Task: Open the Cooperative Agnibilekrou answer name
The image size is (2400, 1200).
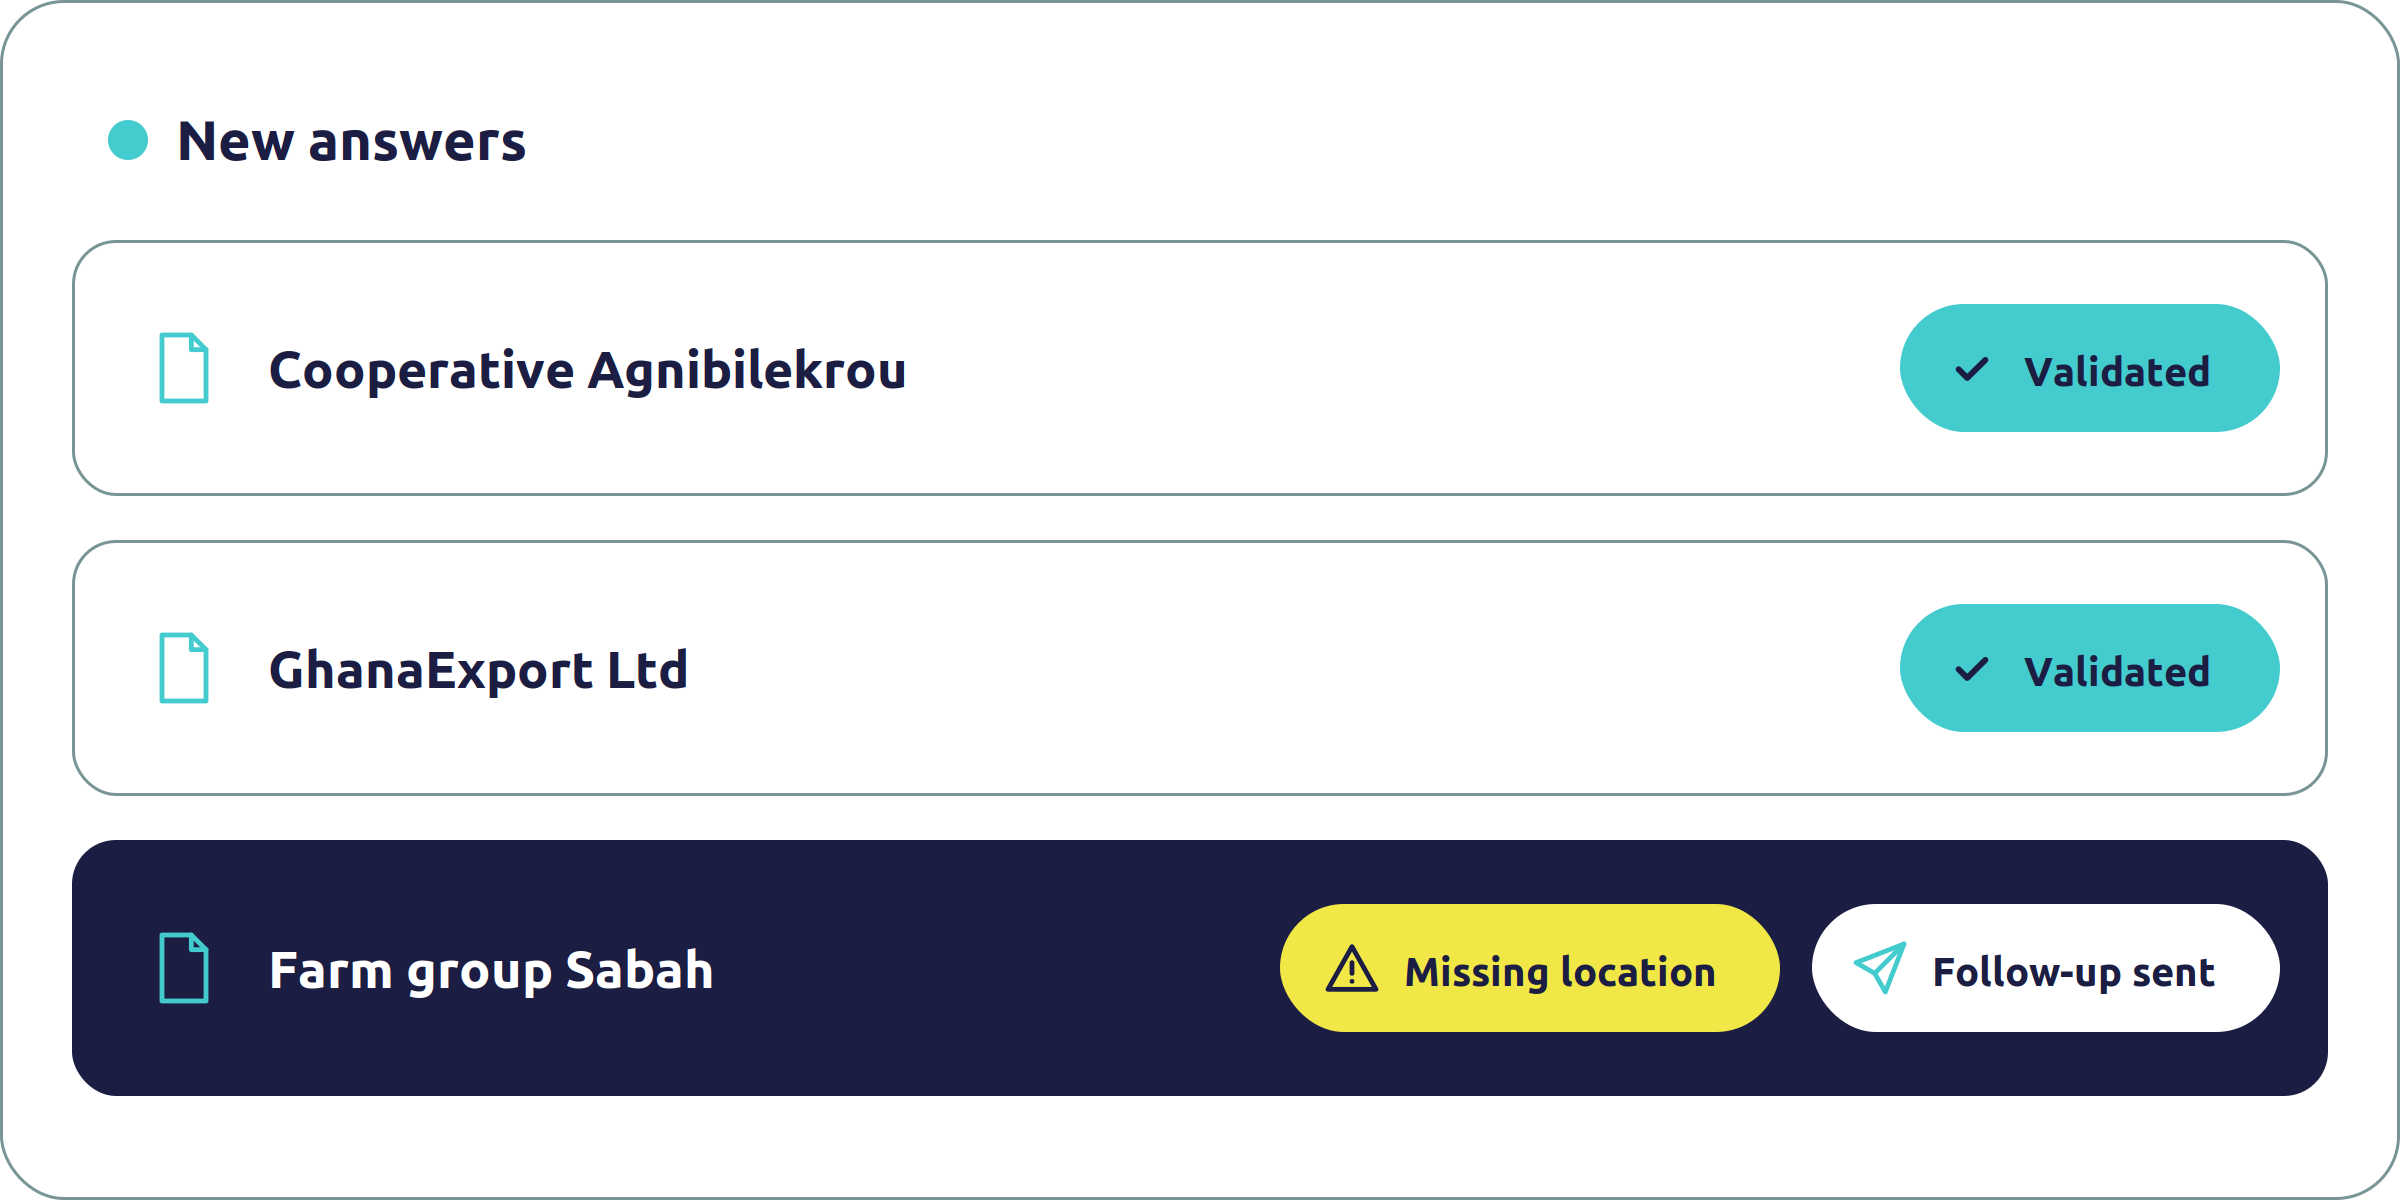Action: click(588, 370)
